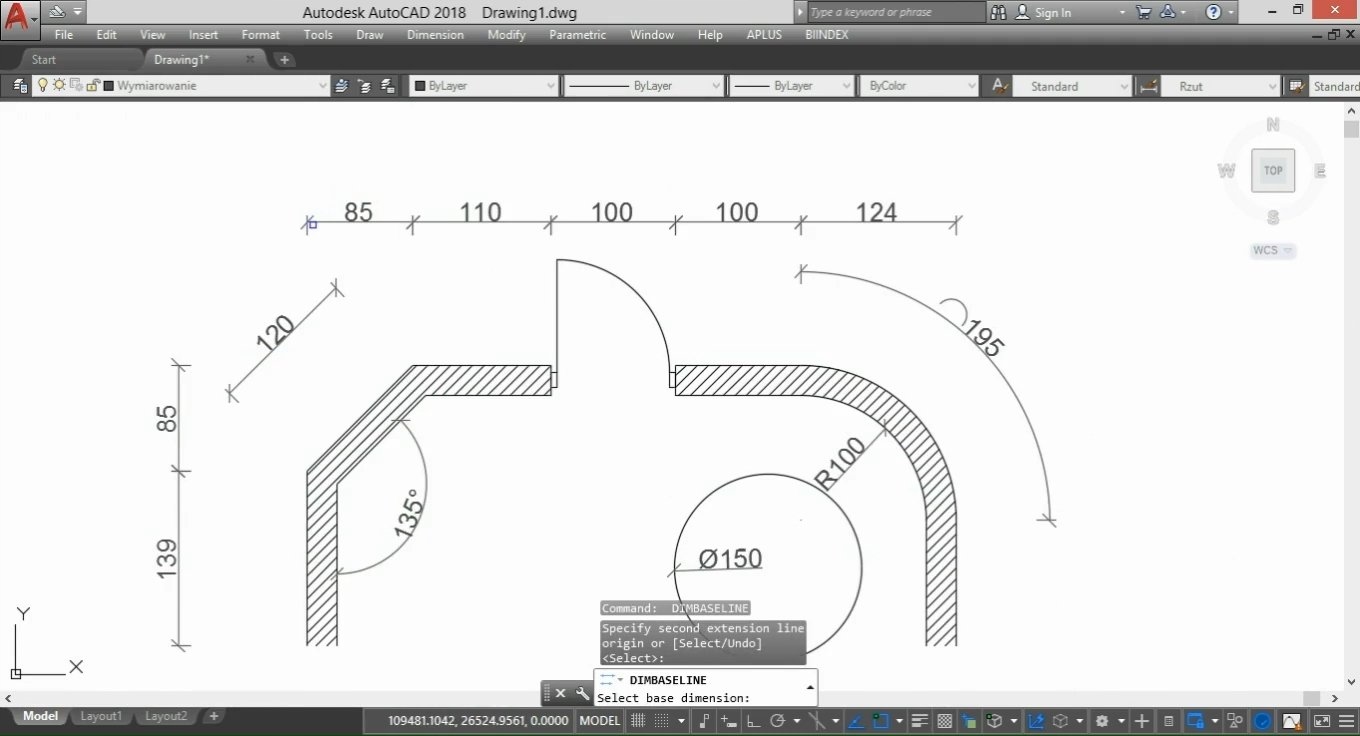Image resolution: width=1360 pixels, height=736 pixels.
Task: Click the TOP face of the ViewCube
Action: tap(1273, 170)
